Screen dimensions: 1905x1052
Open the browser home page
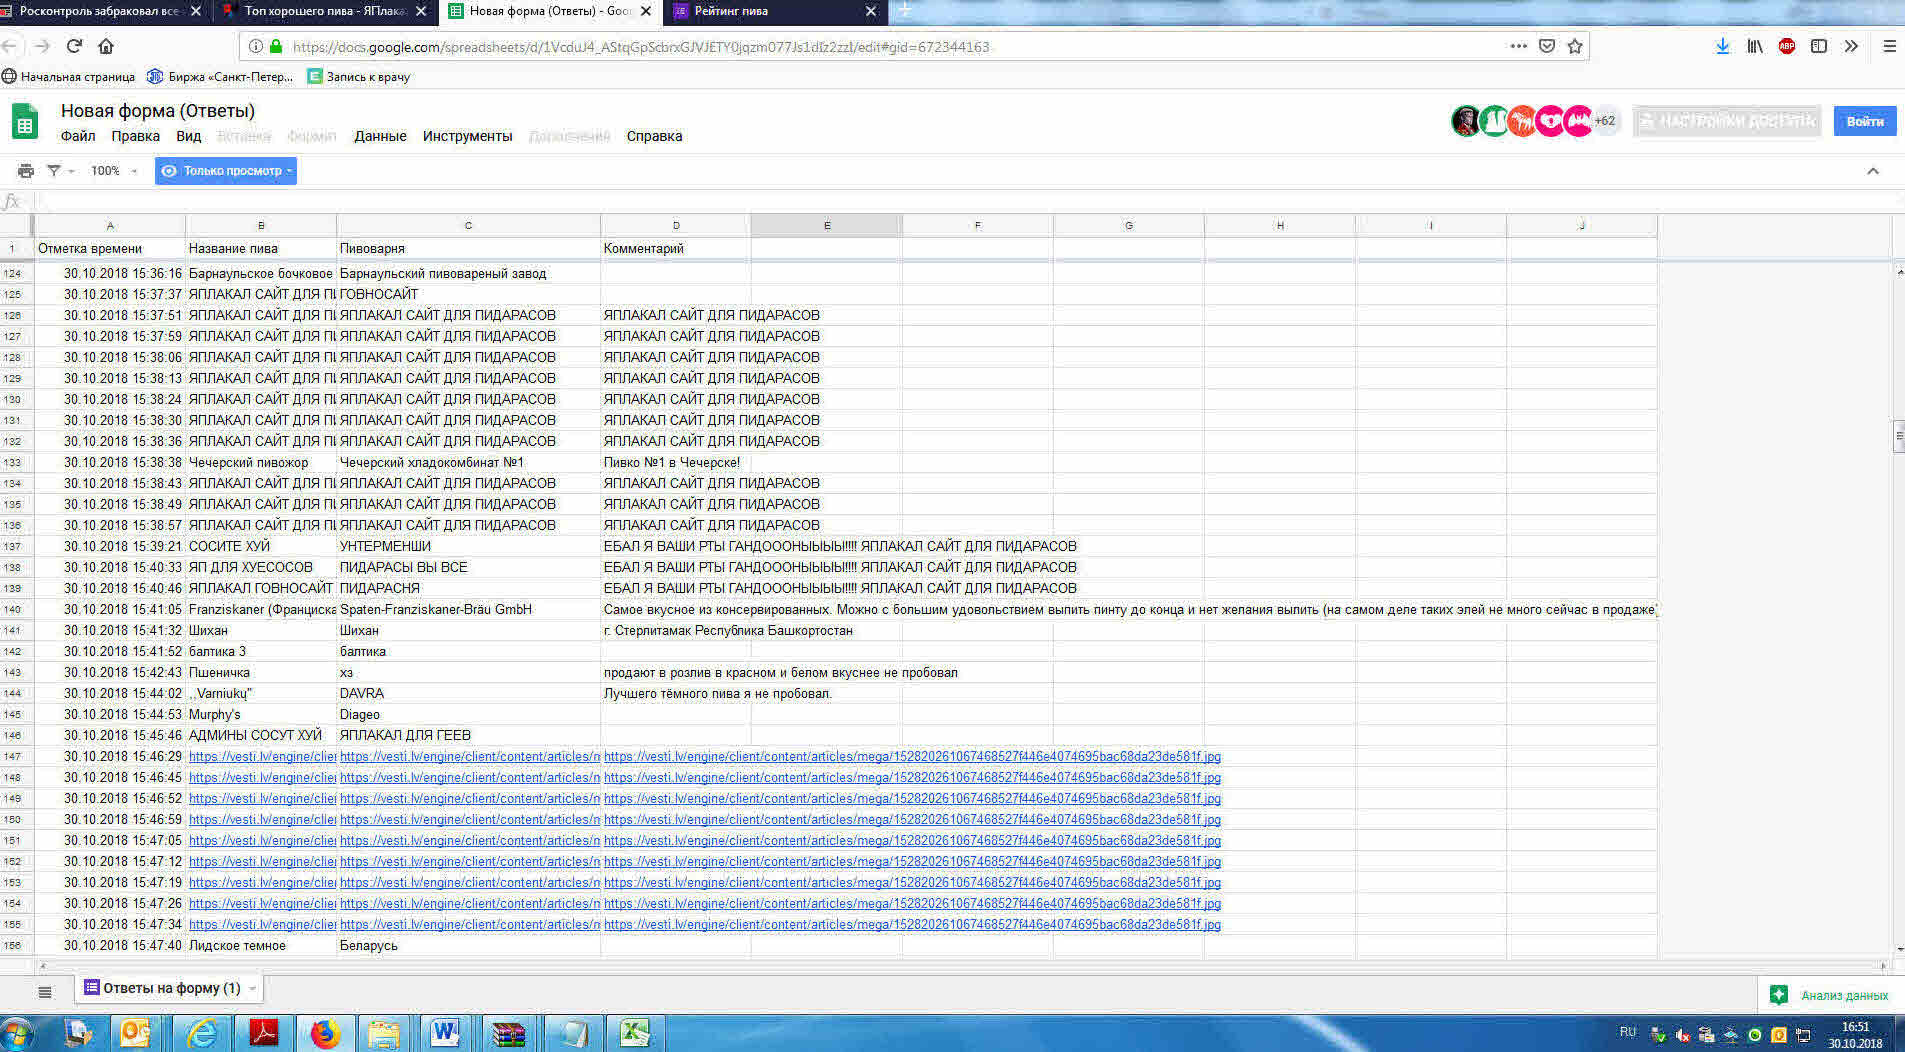tap(106, 46)
